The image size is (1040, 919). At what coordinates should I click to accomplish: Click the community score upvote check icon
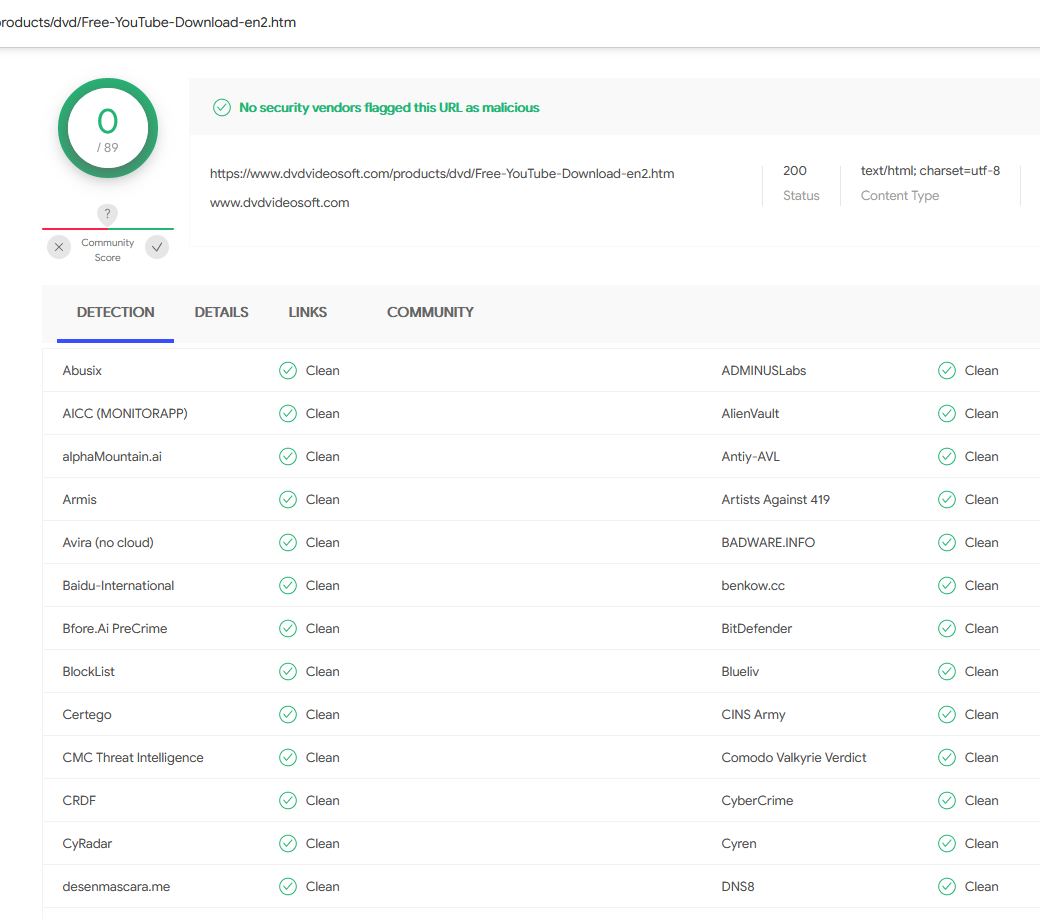tap(157, 247)
